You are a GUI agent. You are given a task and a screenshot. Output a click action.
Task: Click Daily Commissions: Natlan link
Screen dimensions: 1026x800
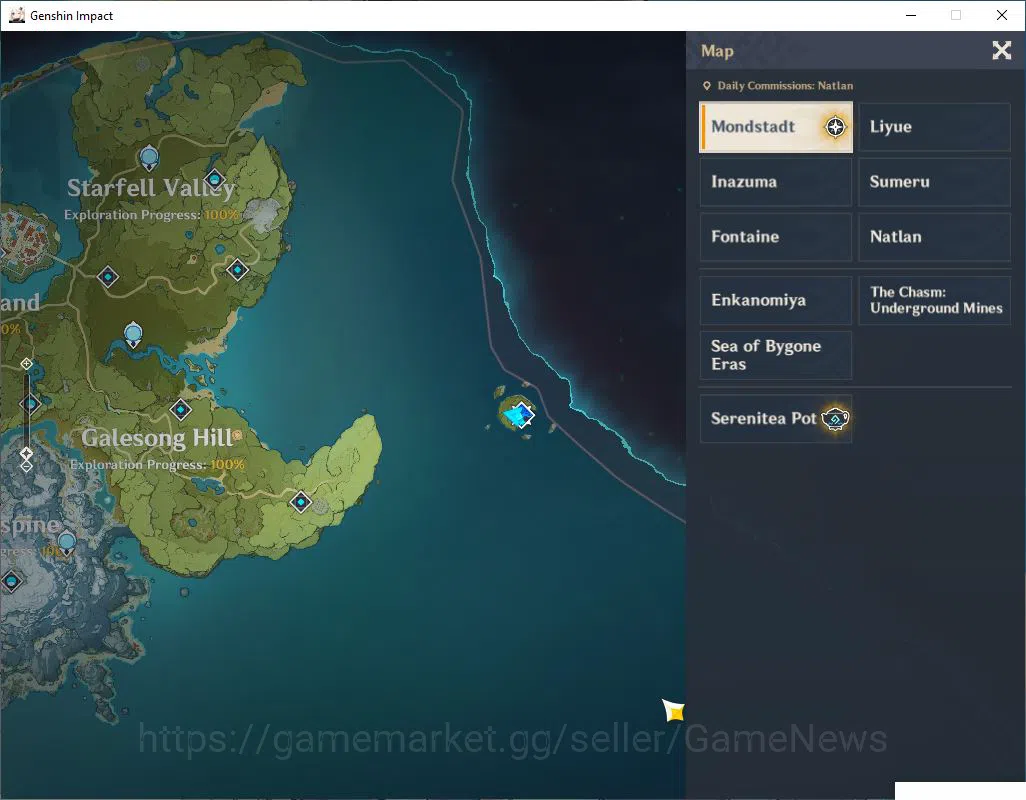[x=778, y=86]
